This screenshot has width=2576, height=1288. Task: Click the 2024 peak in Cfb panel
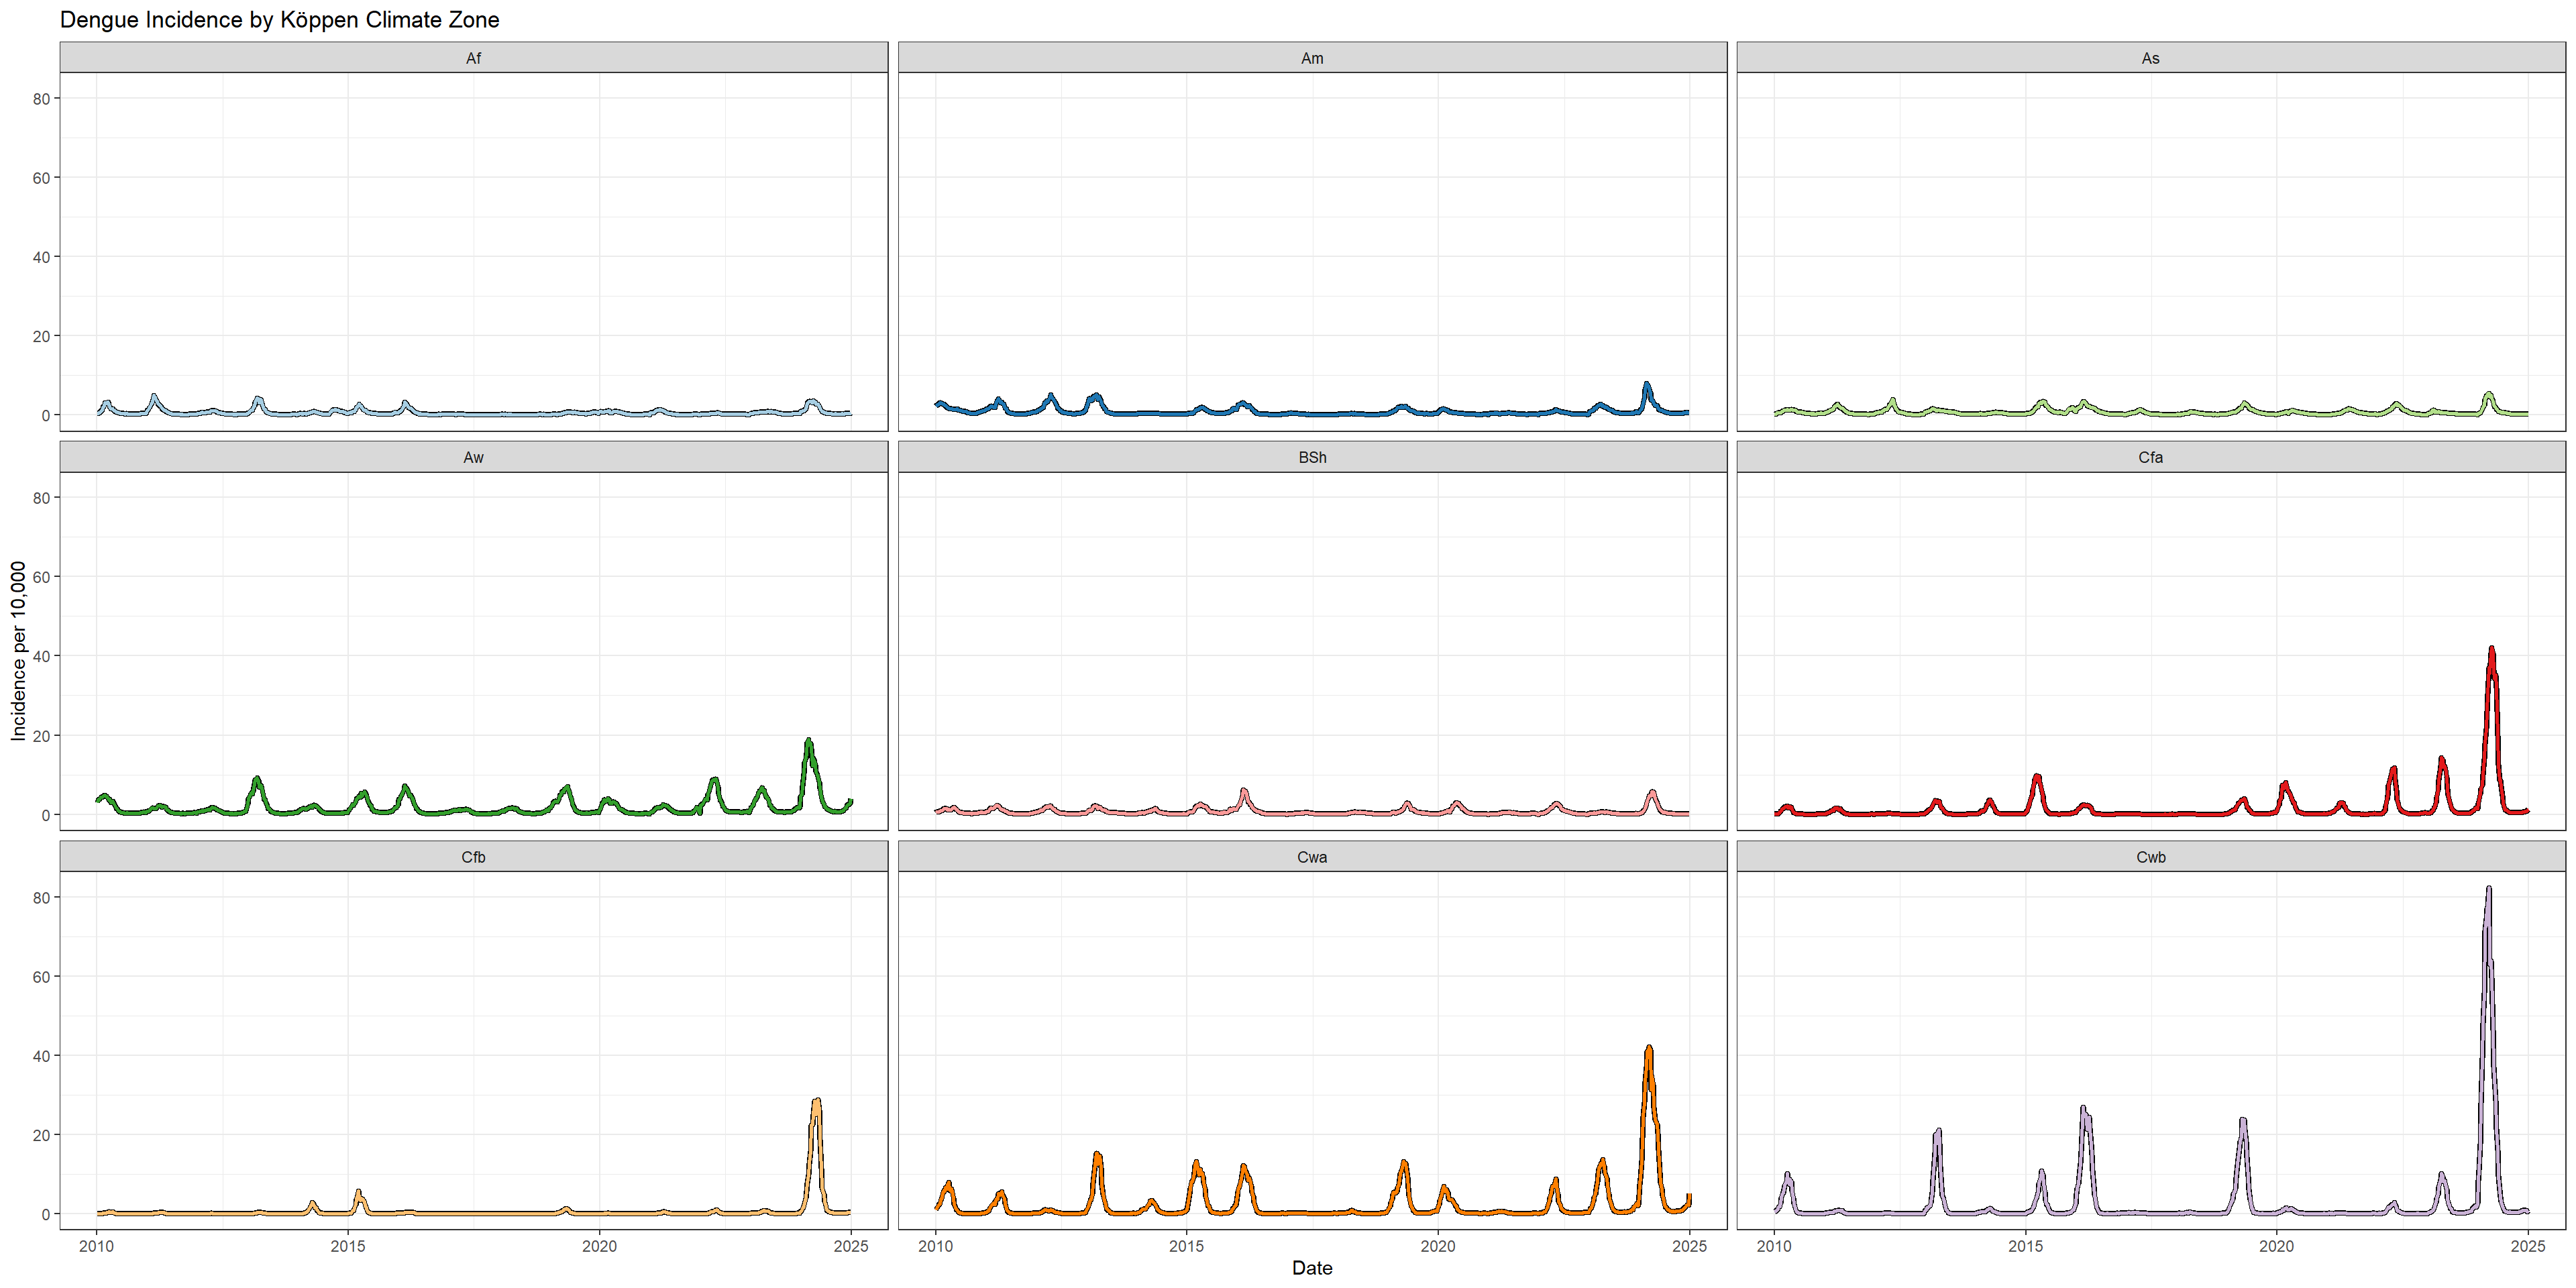817,1101
